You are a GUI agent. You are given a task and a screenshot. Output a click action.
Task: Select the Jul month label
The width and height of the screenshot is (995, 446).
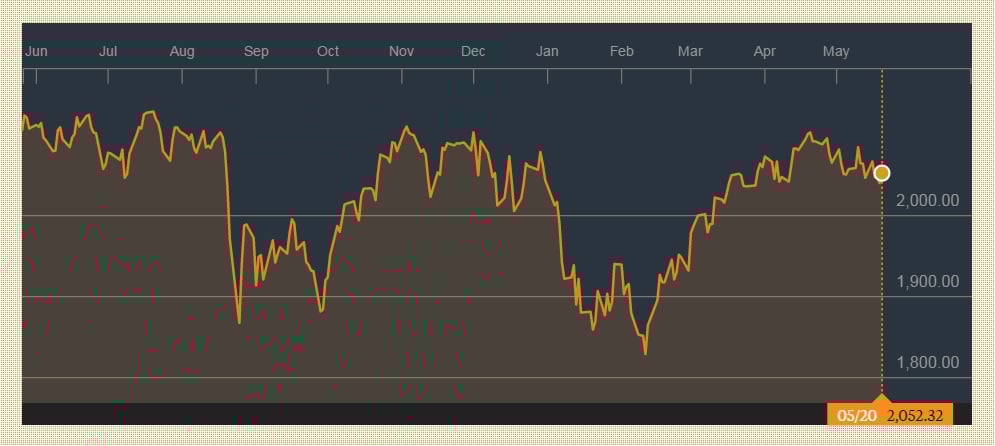pyautogui.click(x=109, y=51)
